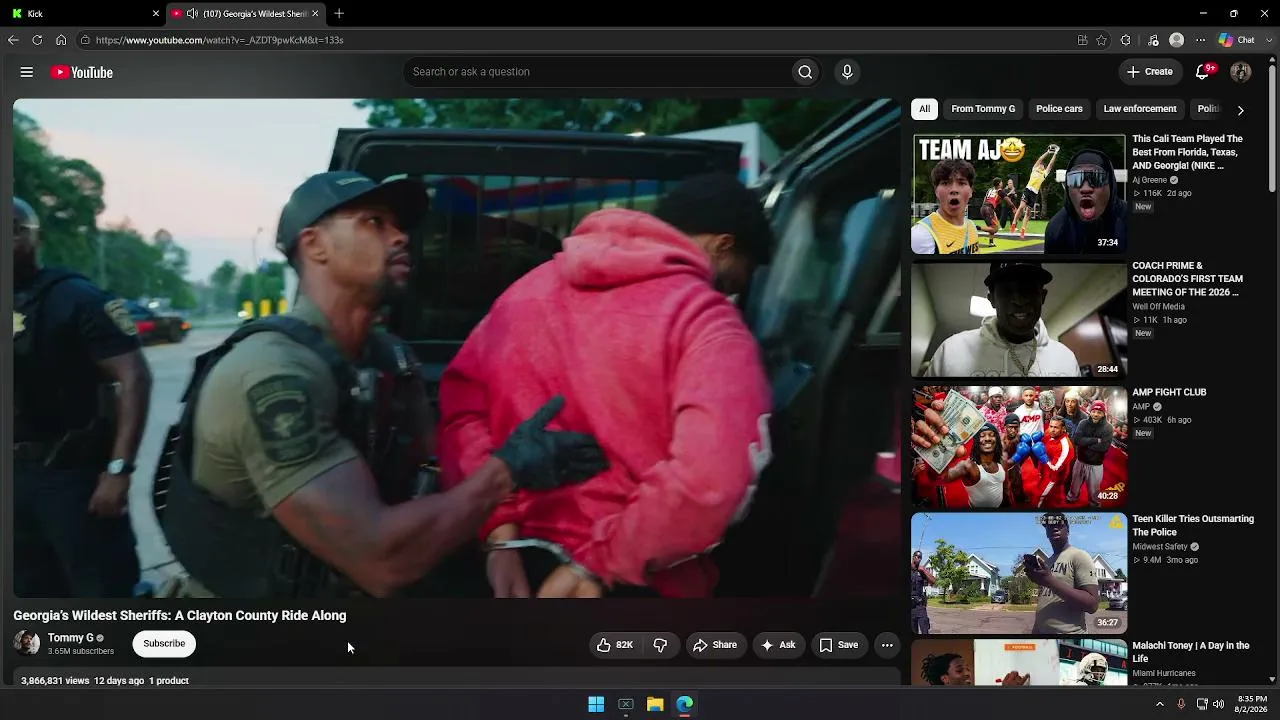Open the Windows Start menu

pos(596,704)
